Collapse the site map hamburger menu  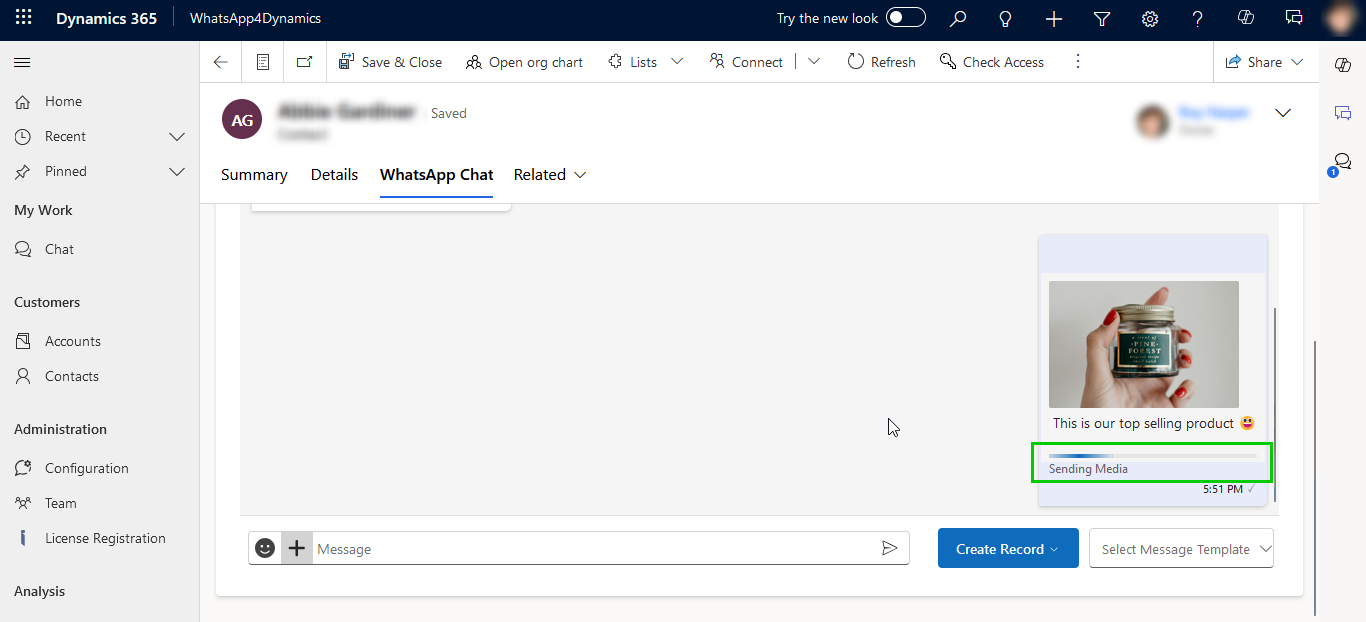coord(22,63)
